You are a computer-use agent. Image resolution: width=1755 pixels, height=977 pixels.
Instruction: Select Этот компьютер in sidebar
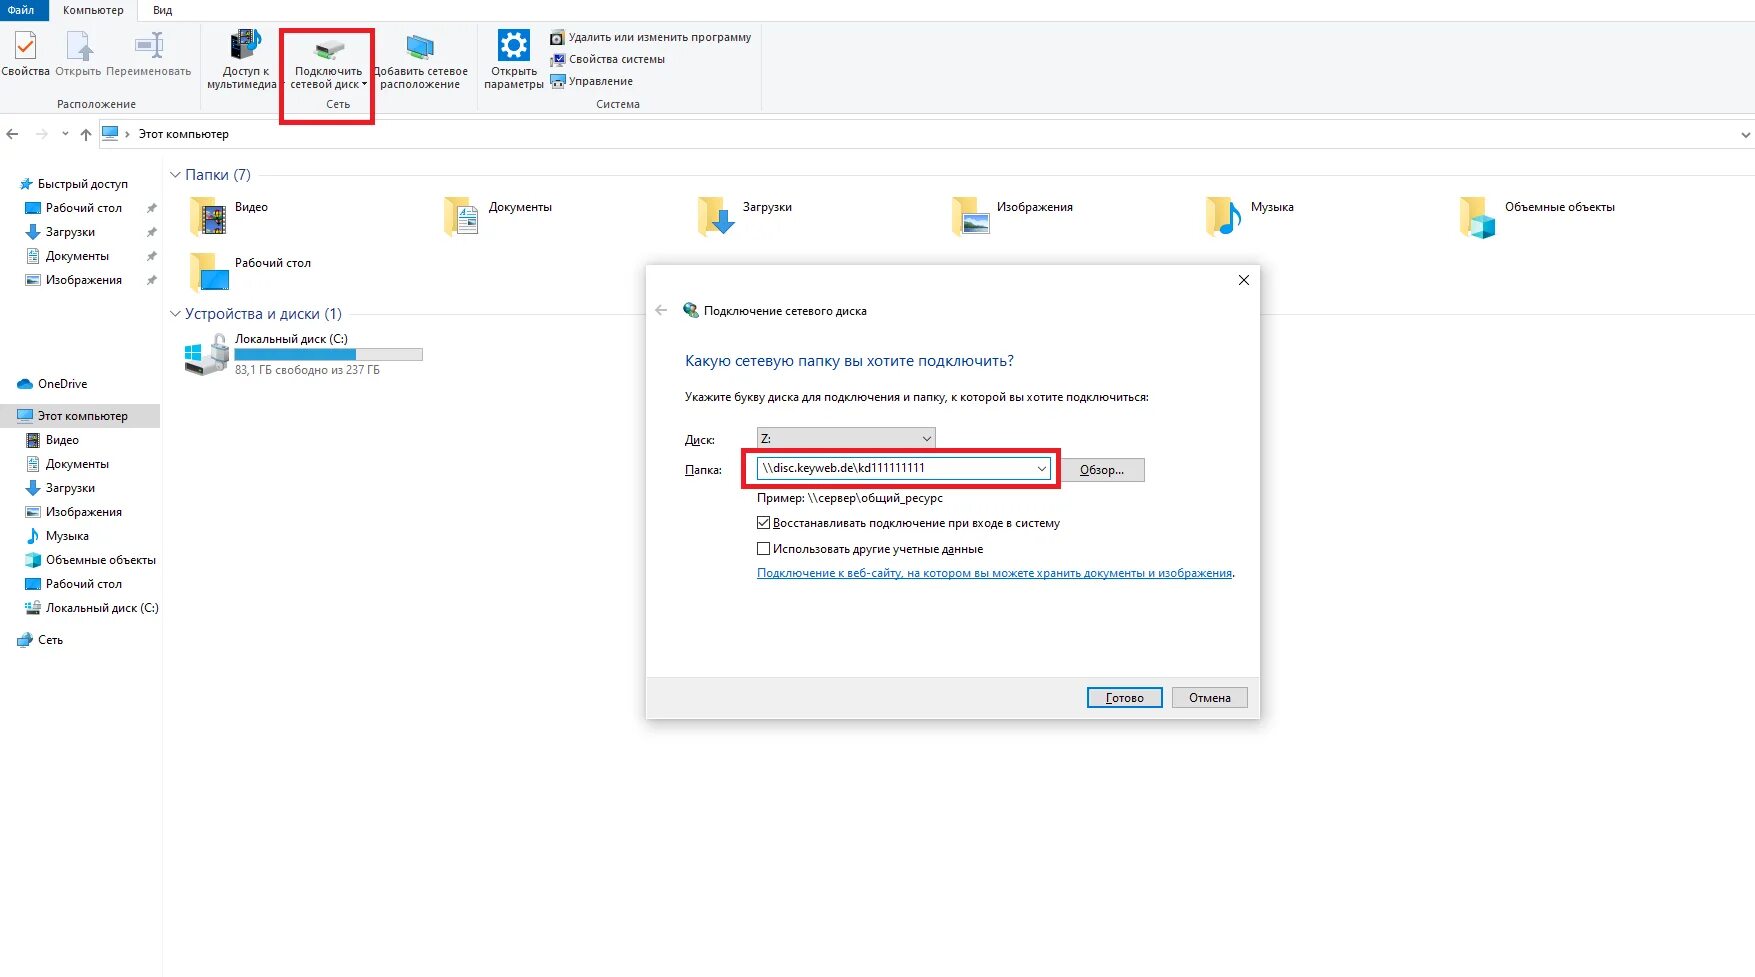(x=80, y=416)
